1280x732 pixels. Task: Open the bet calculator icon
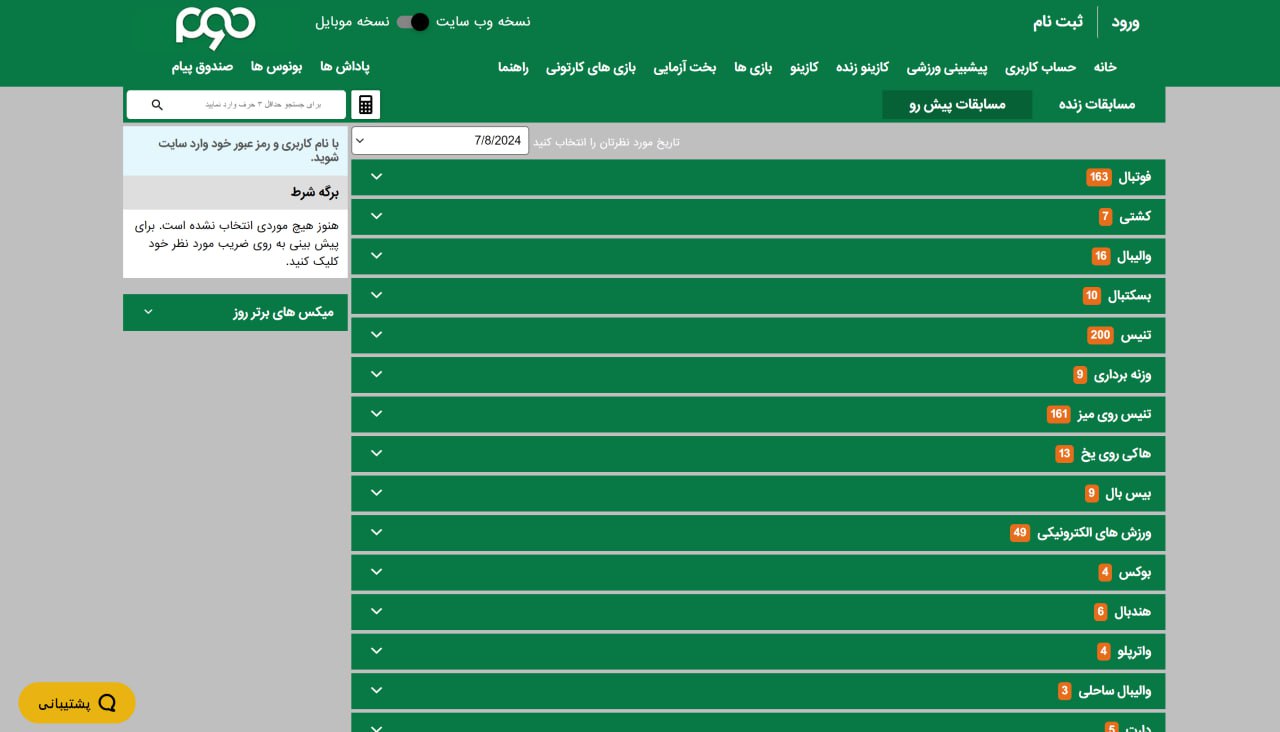366,105
